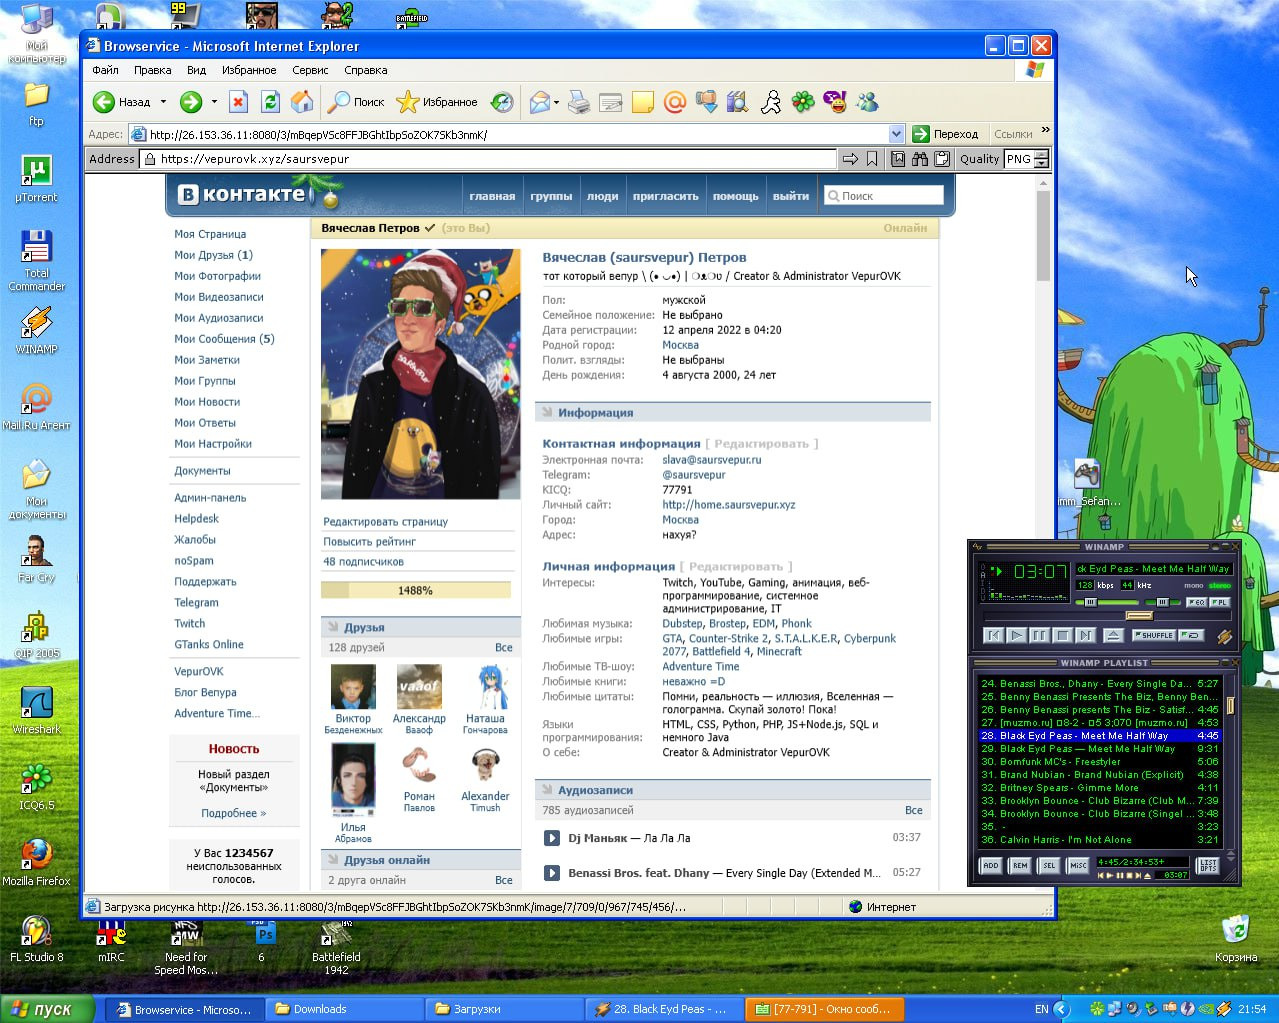Open the Избранное menu in menu bar

click(x=249, y=70)
